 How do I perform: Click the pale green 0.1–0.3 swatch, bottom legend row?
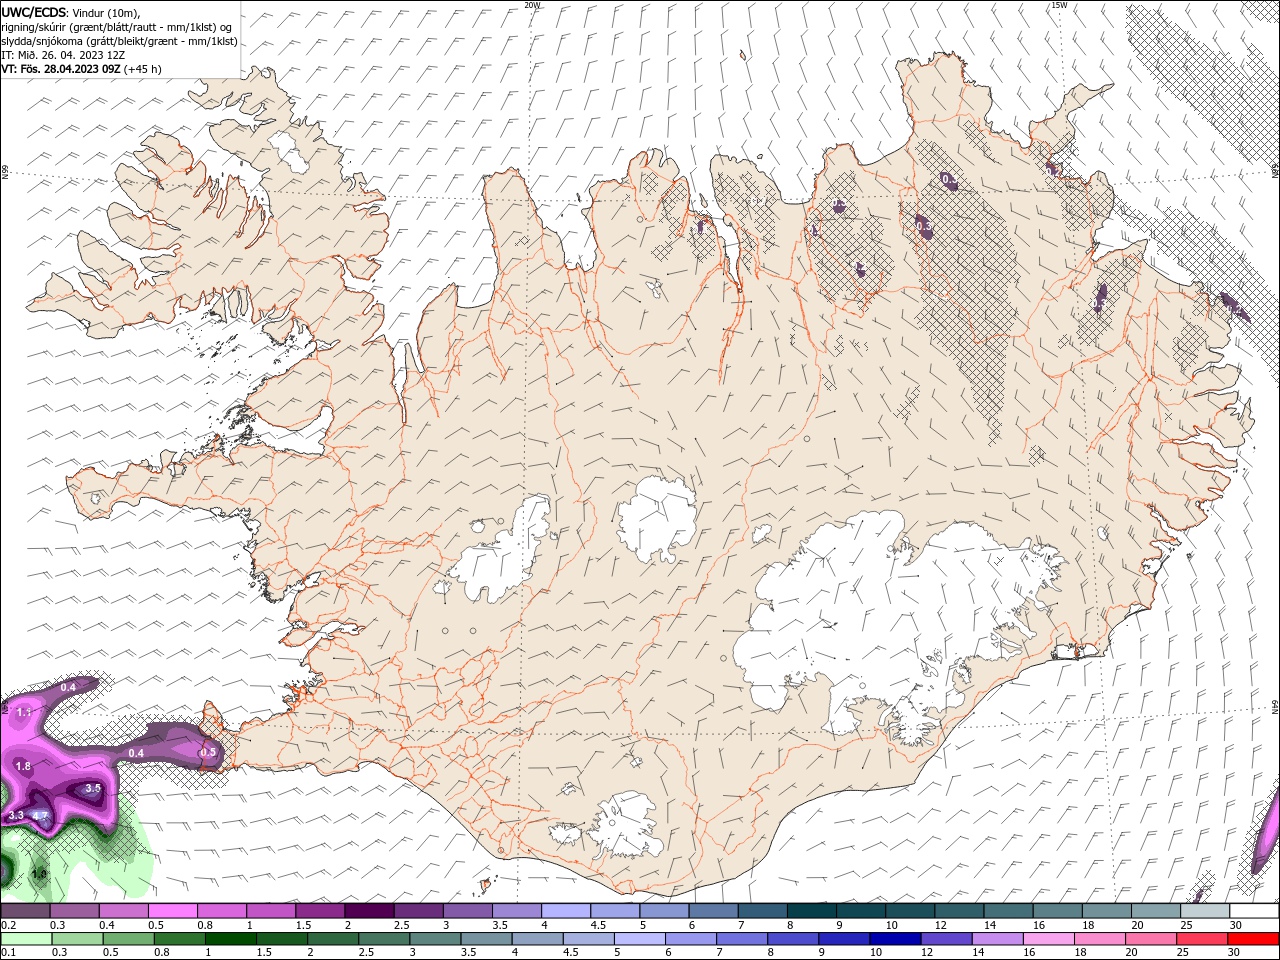26,939
